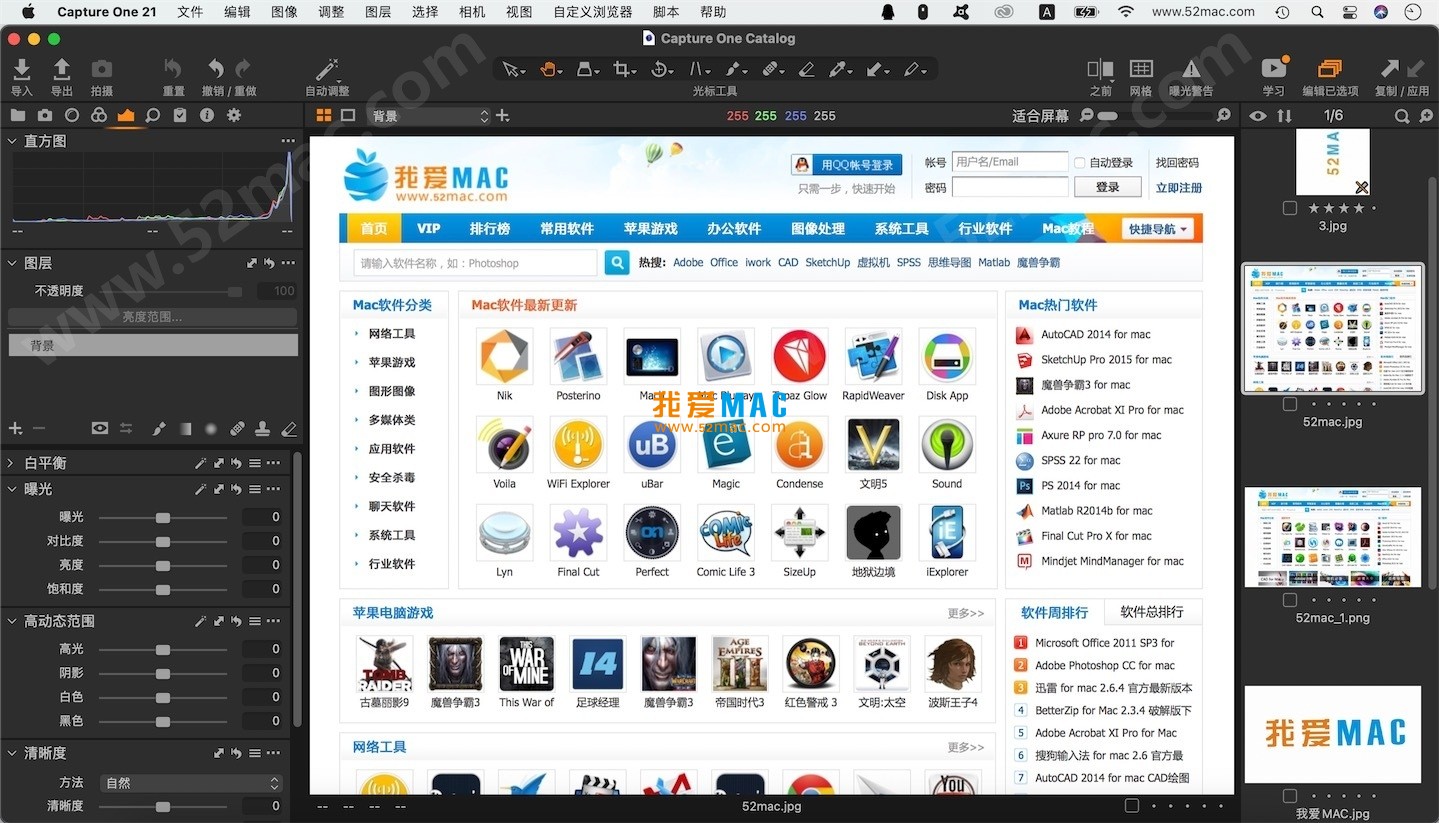Image resolution: width=1439 pixels, height=823 pixels.
Task: Choose the clone stamp icon in layer tools
Action: click(x=263, y=429)
